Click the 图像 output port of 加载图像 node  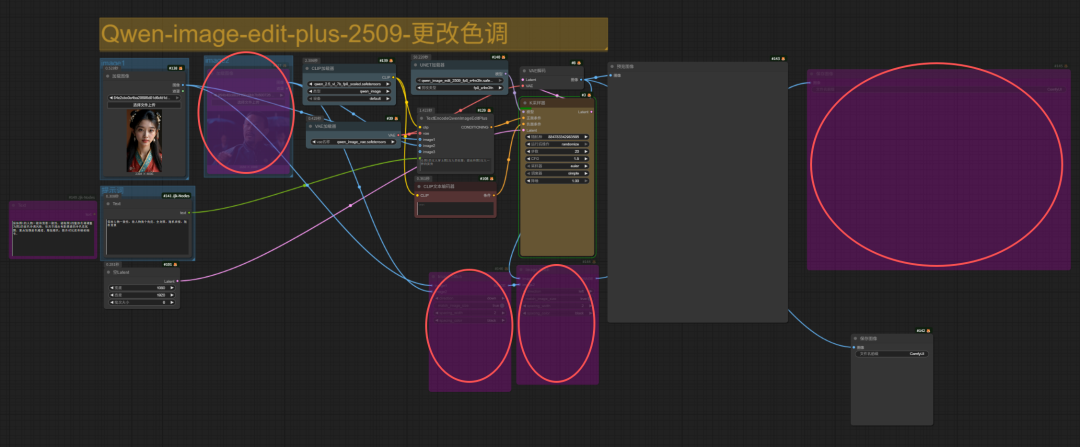pos(183,85)
